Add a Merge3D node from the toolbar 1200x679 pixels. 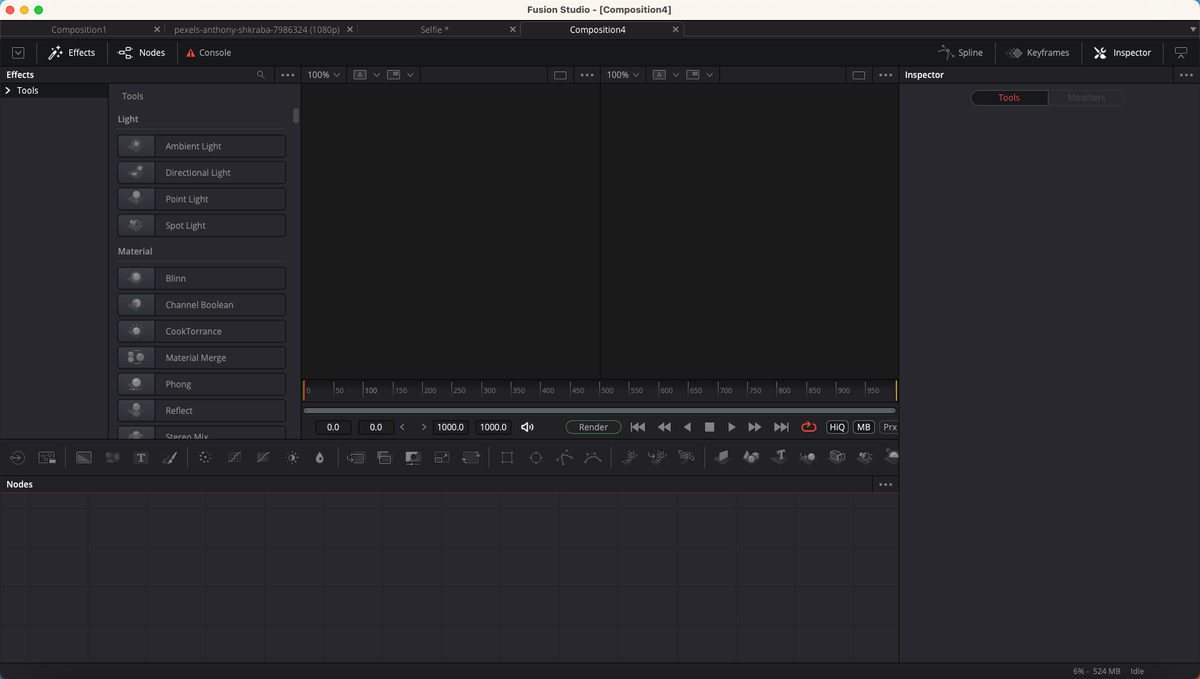tap(808, 457)
